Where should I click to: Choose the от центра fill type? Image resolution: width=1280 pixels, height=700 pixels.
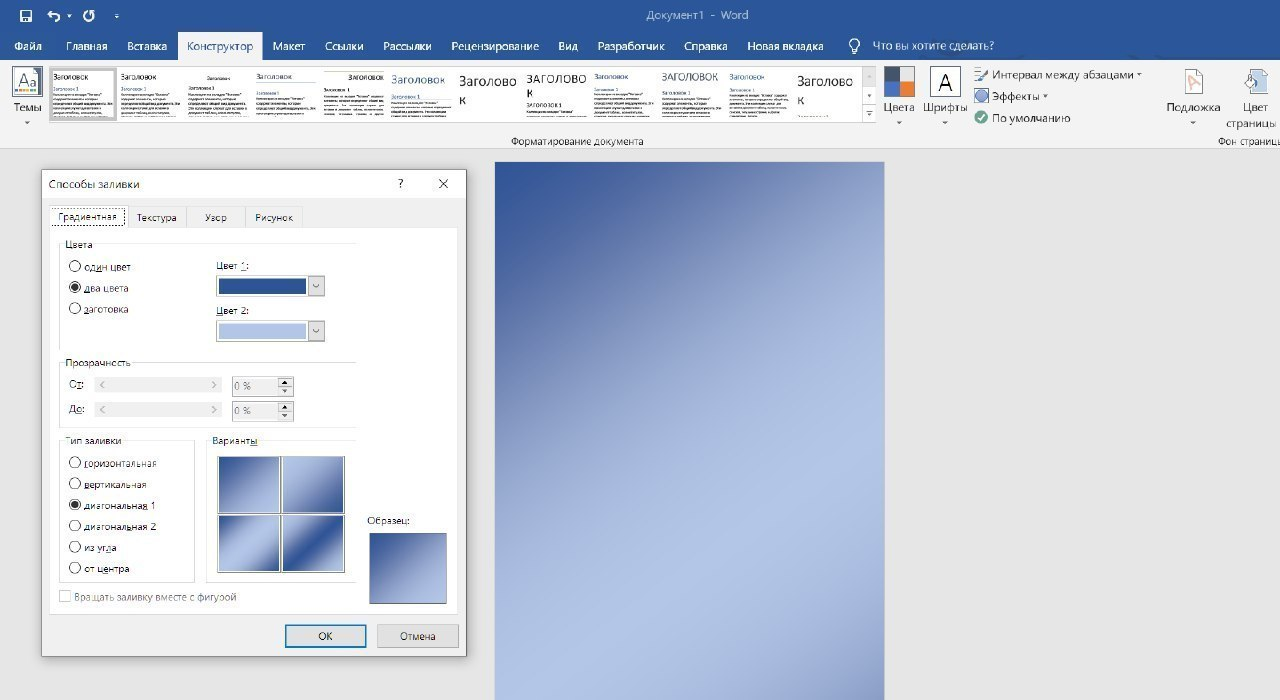(75, 568)
